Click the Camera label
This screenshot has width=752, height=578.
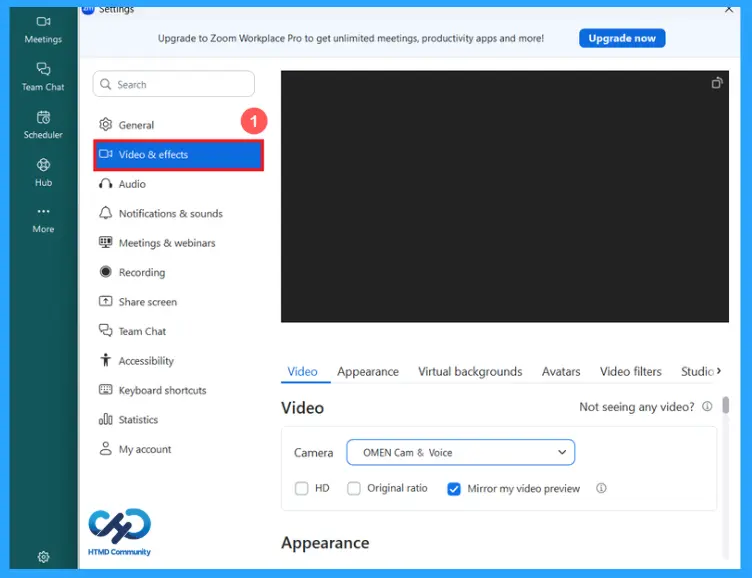[313, 453]
